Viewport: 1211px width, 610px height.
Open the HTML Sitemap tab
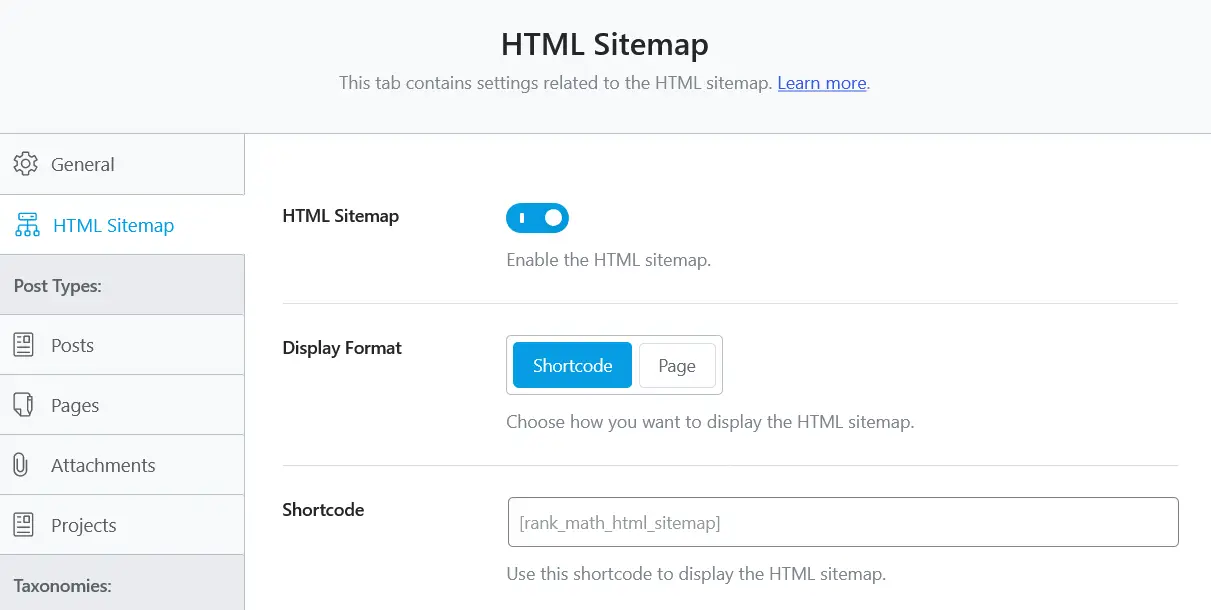pyautogui.click(x=122, y=225)
